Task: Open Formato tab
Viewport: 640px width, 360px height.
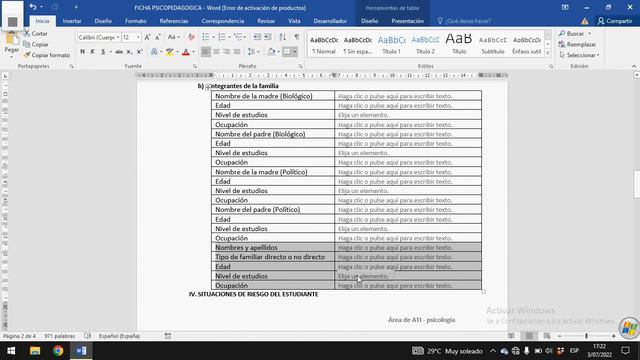Action: pyautogui.click(x=136, y=21)
